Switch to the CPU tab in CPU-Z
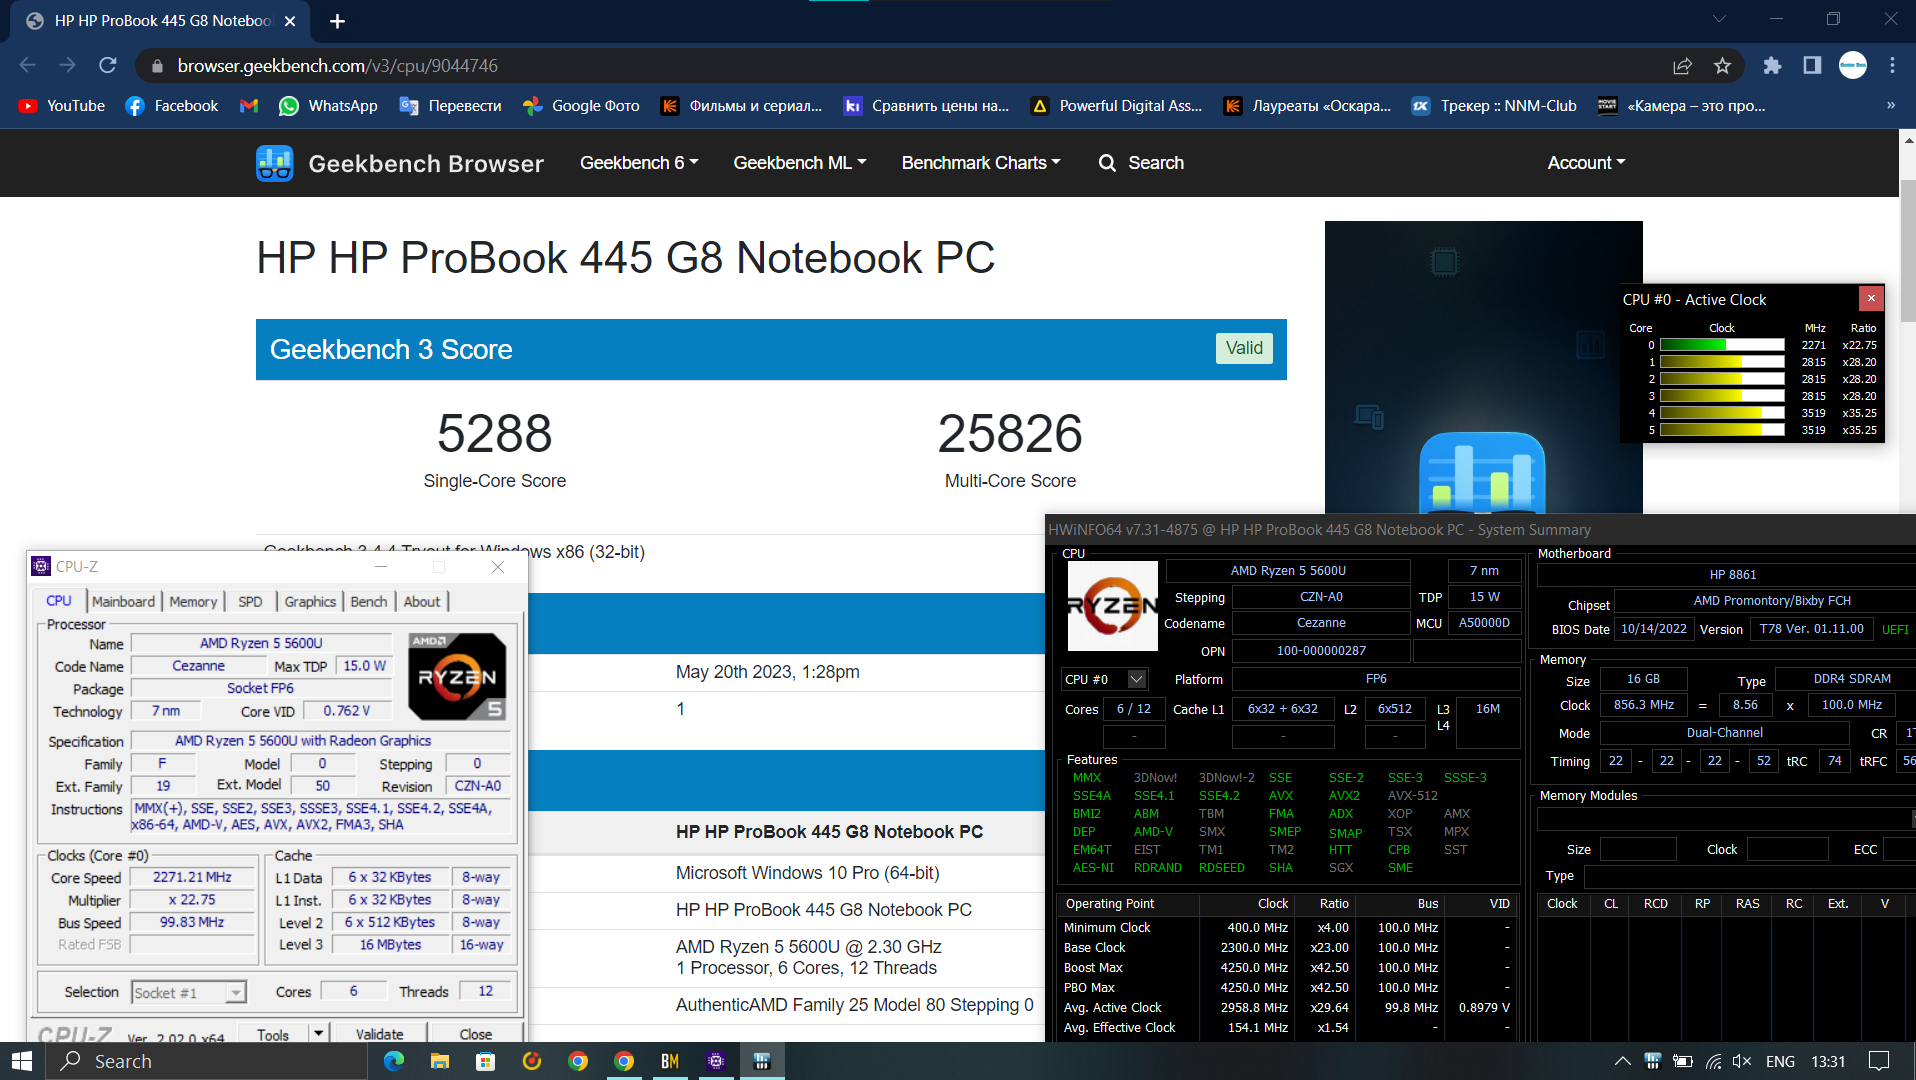Viewport: 1916px width, 1080px height. (59, 601)
